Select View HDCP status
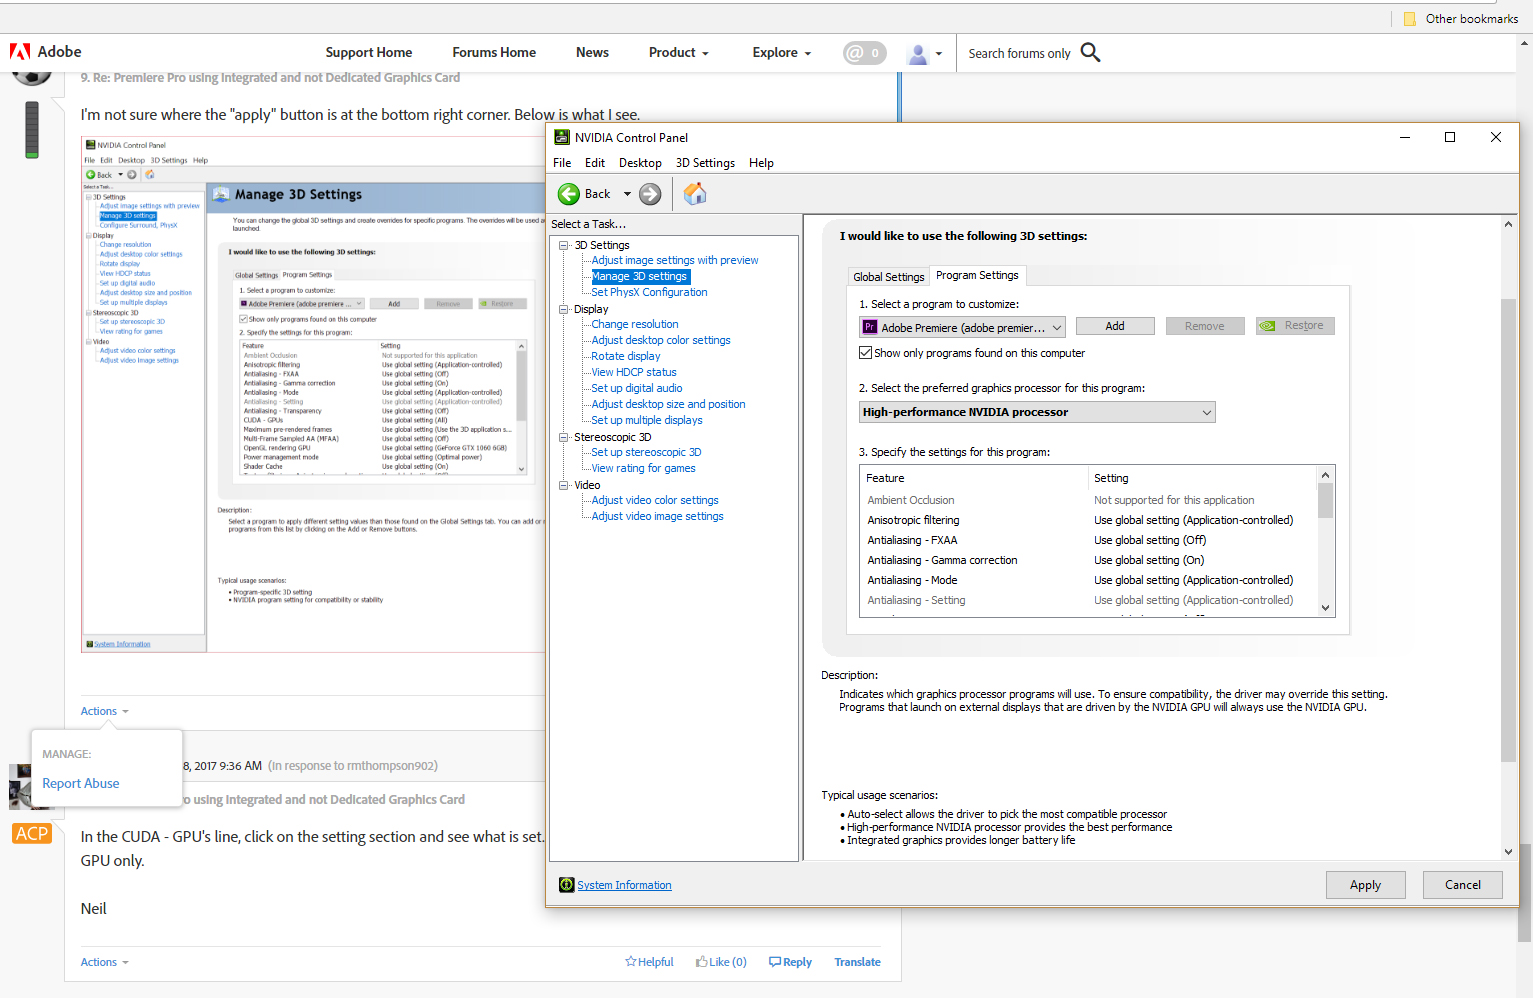The height and width of the screenshot is (998, 1533). (x=634, y=372)
